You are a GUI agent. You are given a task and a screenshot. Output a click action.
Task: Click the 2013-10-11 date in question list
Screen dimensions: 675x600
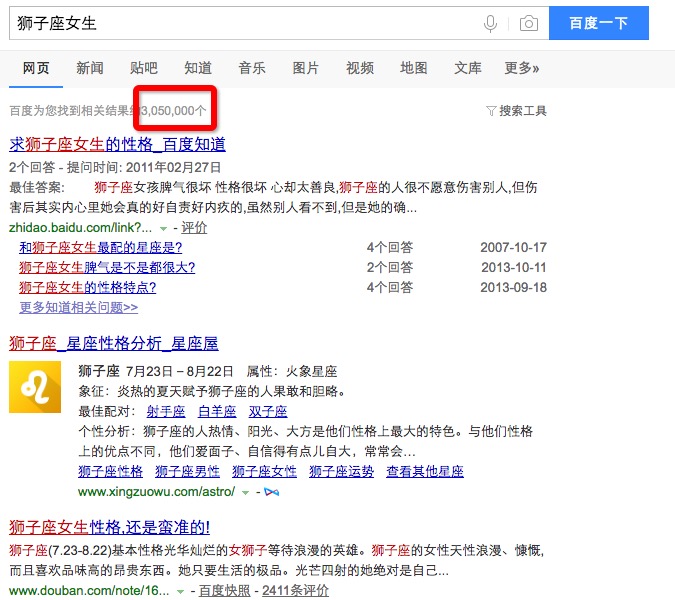(x=514, y=268)
